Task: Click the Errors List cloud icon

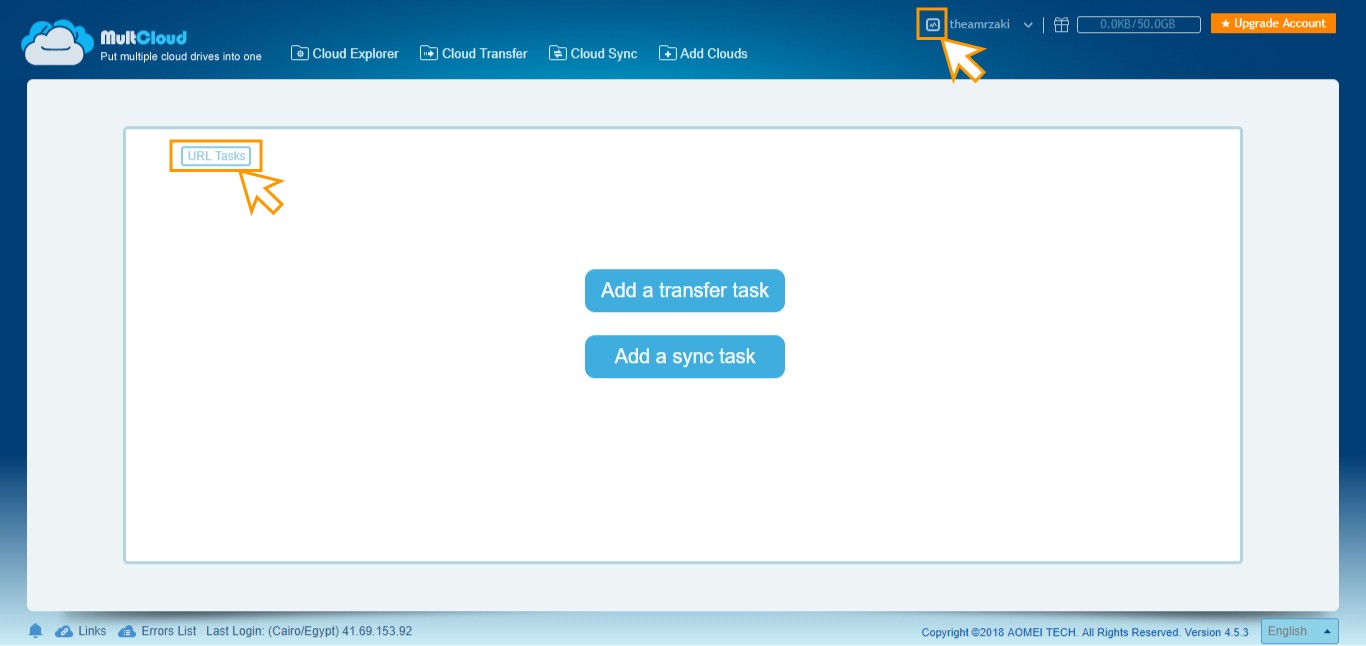Action: point(127,631)
